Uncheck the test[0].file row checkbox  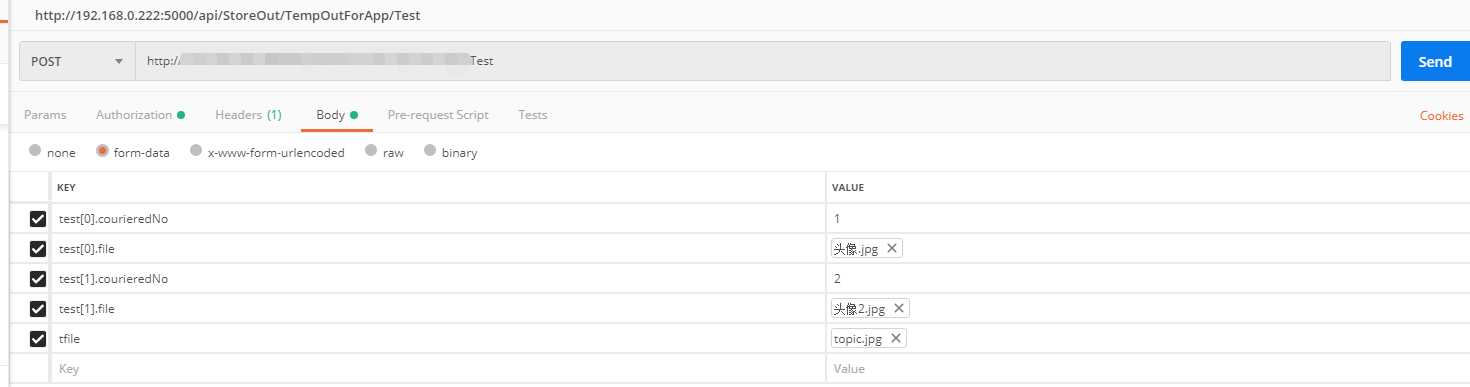point(38,249)
